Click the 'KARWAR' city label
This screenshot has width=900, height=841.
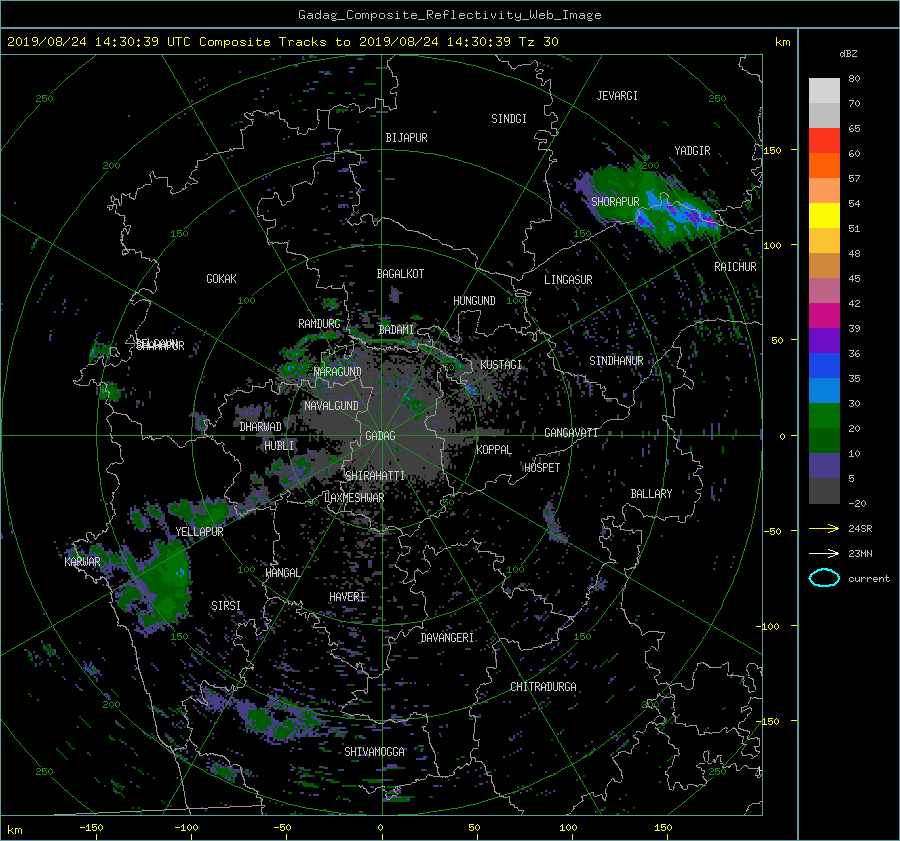pyautogui.click(x=82, y=561)
